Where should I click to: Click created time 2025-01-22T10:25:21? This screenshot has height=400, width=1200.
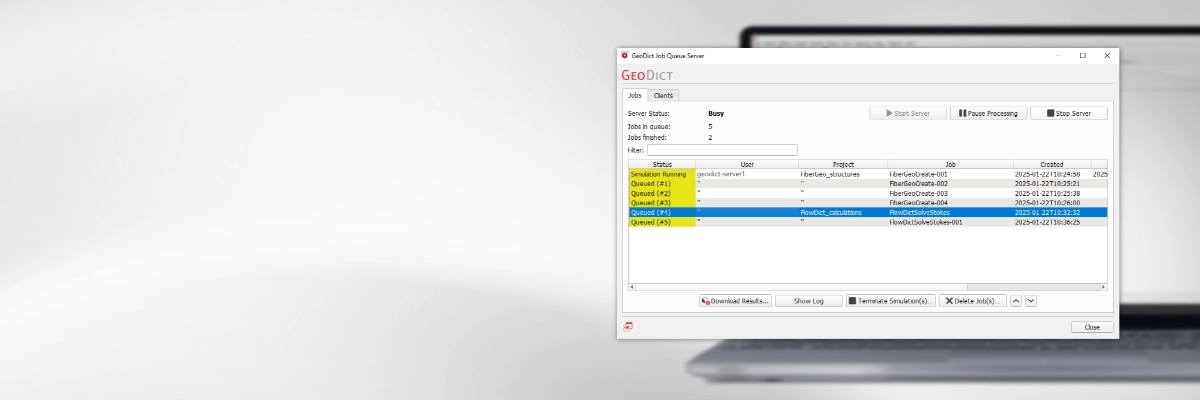1051,184
